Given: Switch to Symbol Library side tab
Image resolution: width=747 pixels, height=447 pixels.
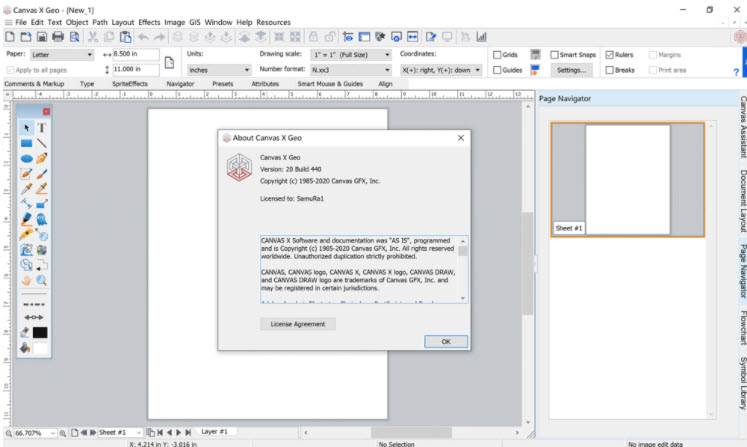Looking at the screenshot, I should coord(742,383).
